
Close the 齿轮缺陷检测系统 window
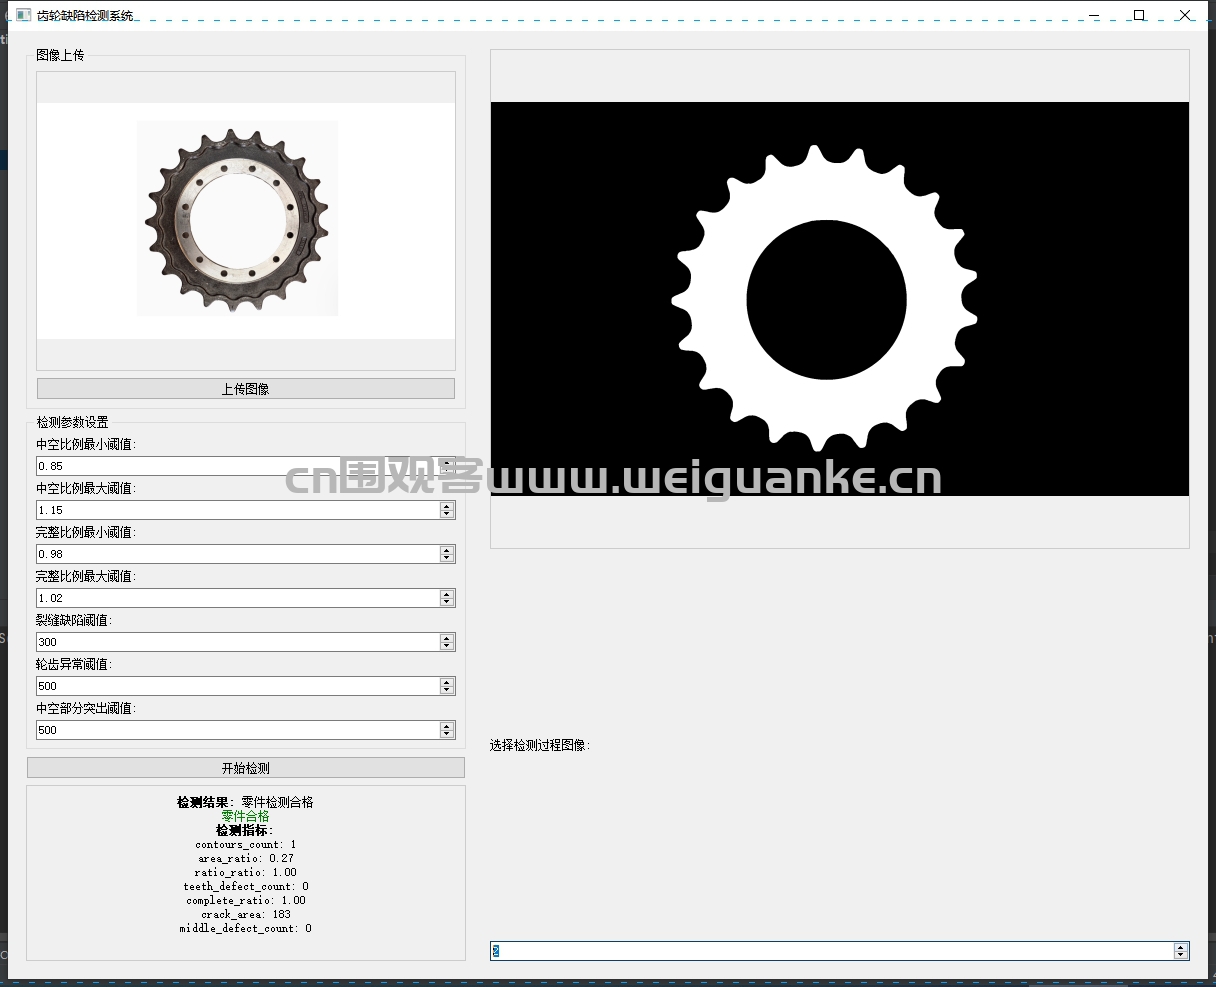1185,15
